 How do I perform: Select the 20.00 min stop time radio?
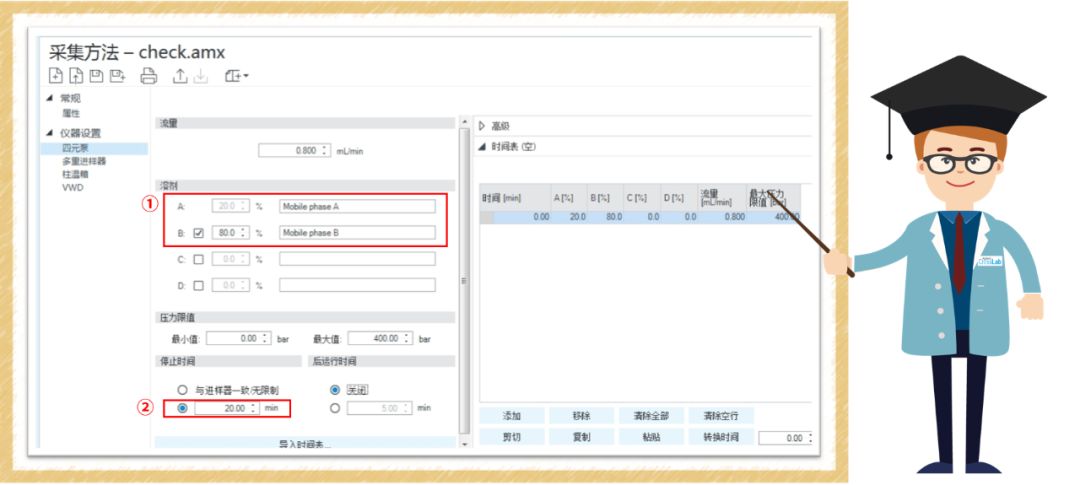(183, 408)
